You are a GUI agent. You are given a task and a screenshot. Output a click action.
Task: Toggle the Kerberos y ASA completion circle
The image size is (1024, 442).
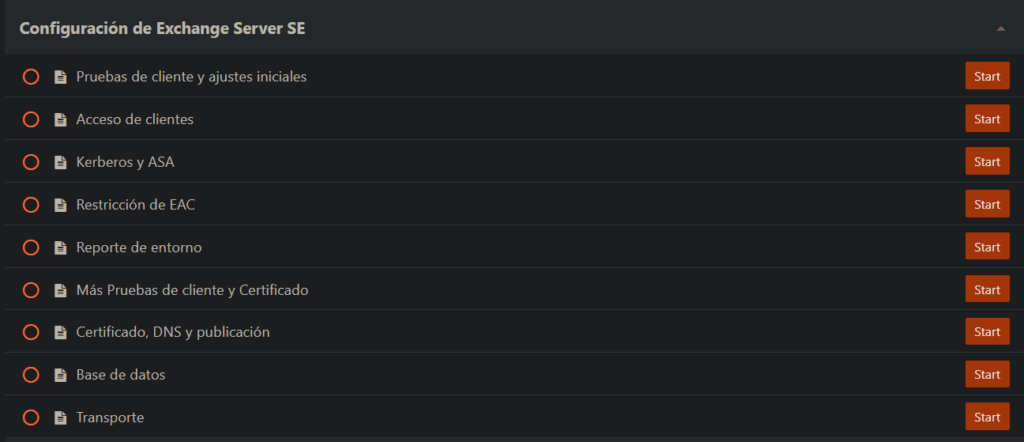(31, 162)
